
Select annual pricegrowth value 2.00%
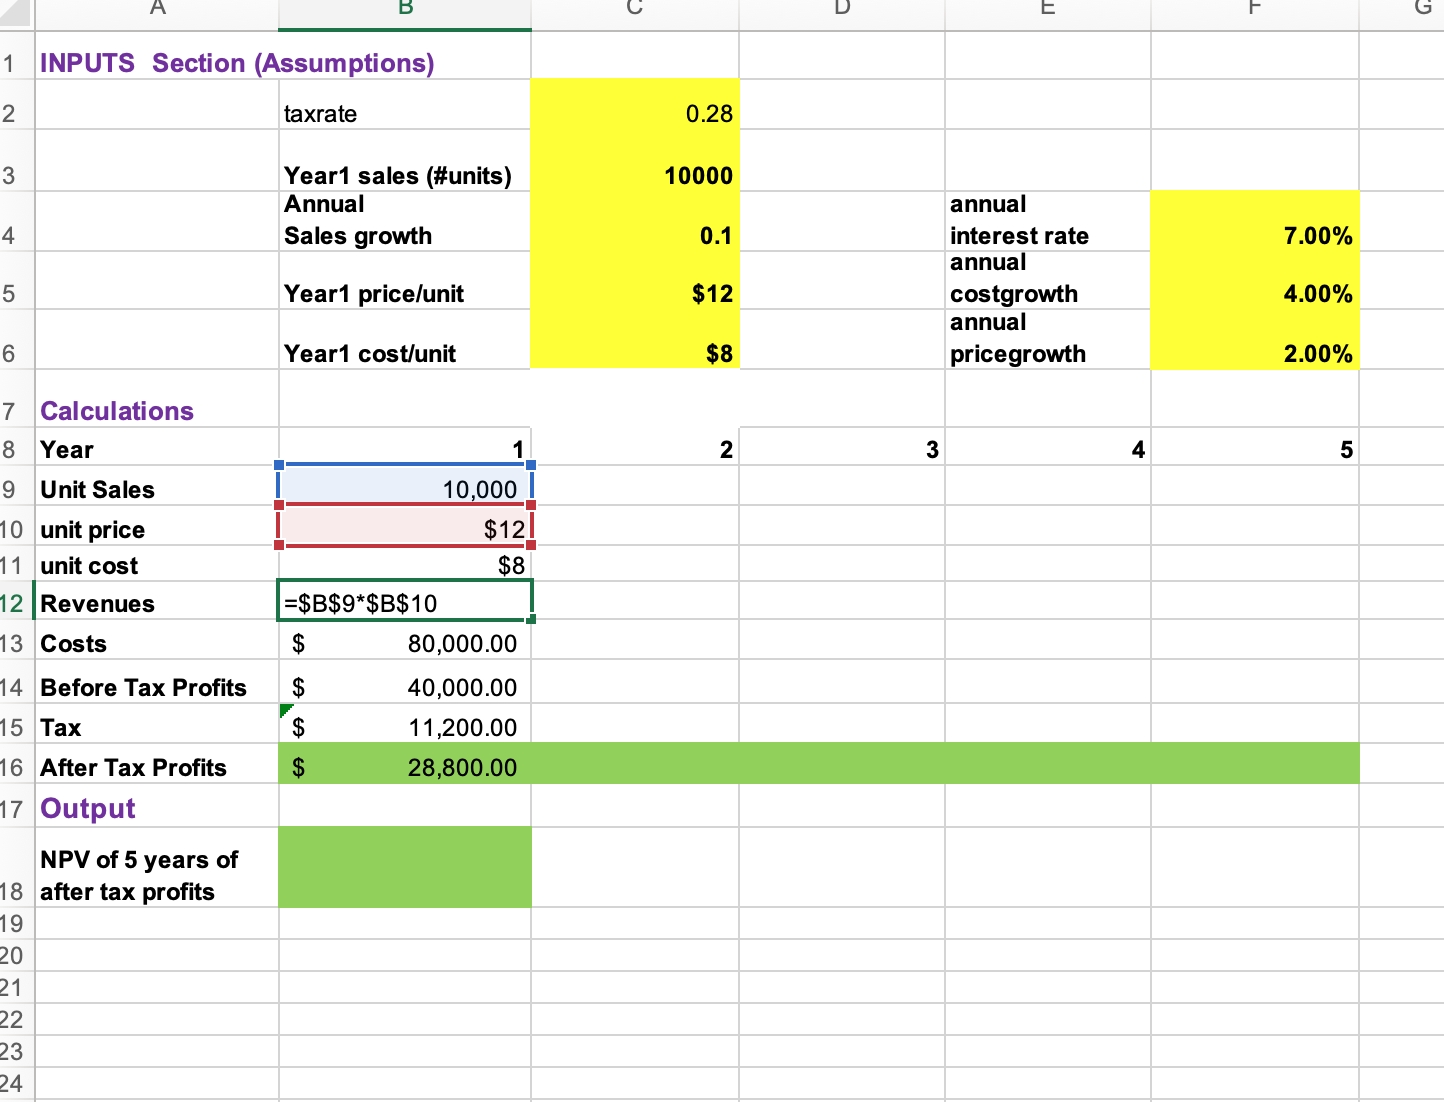1255,340
